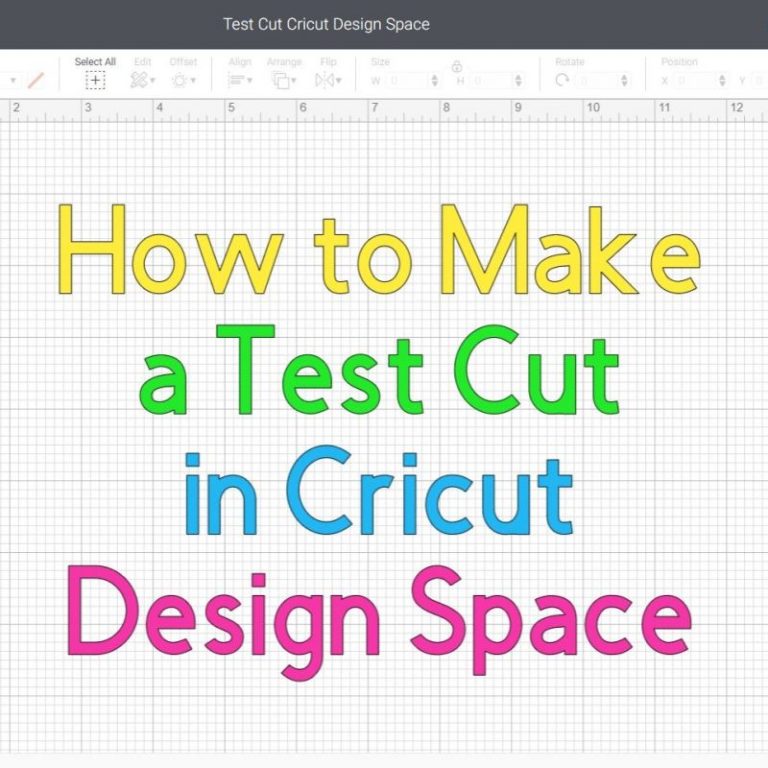Click into the Width size field
The image size is (768, 768).
tap(406, 80)
